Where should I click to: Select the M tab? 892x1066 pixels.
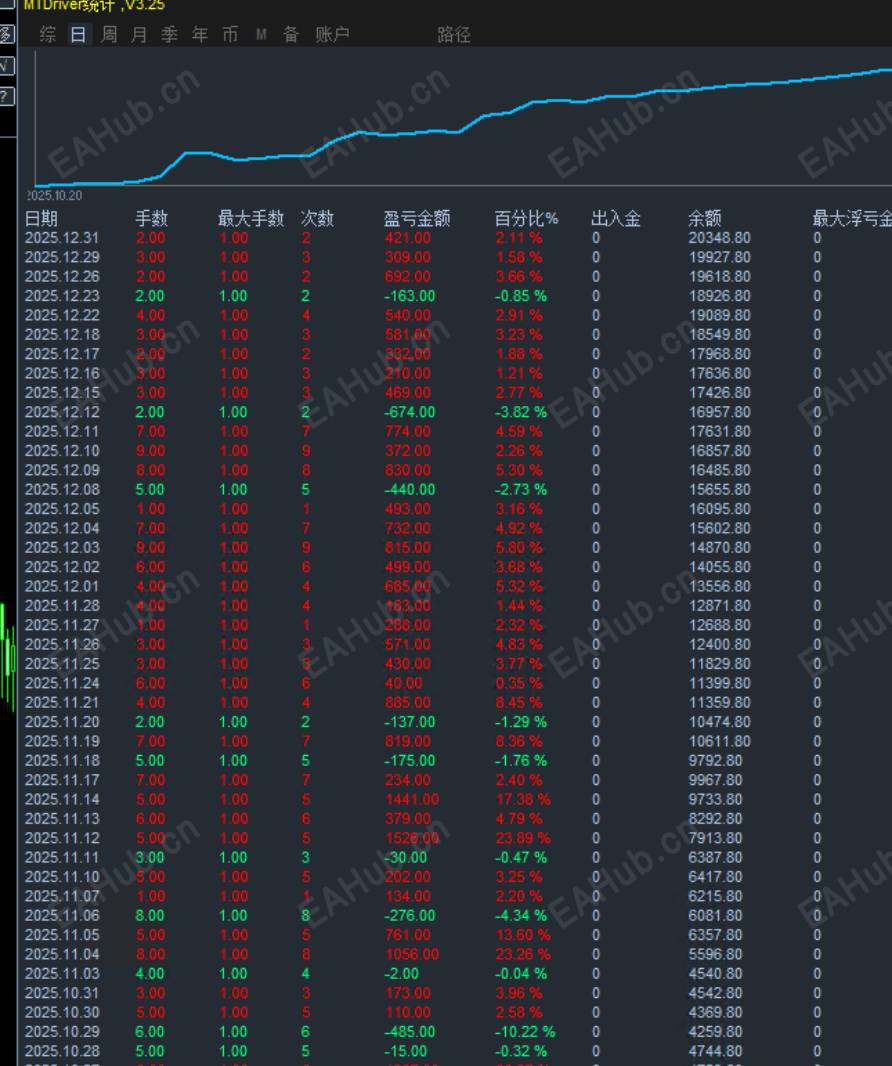[261, 34]
